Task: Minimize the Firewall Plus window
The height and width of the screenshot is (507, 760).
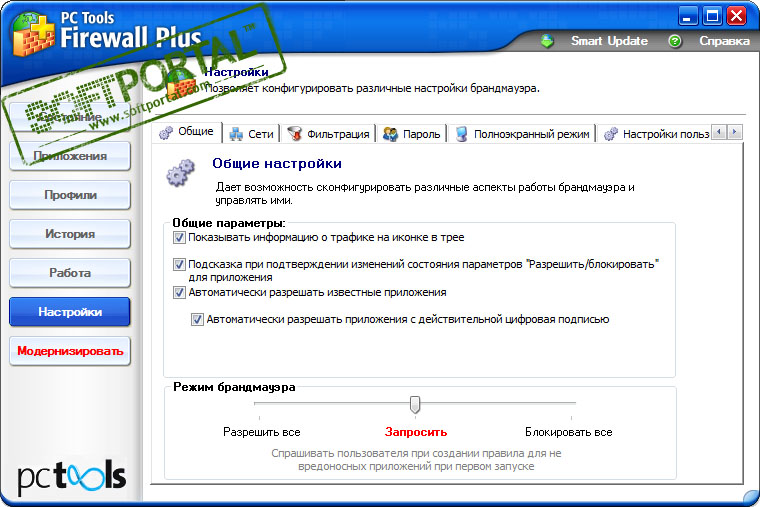Action: point(687,16)
